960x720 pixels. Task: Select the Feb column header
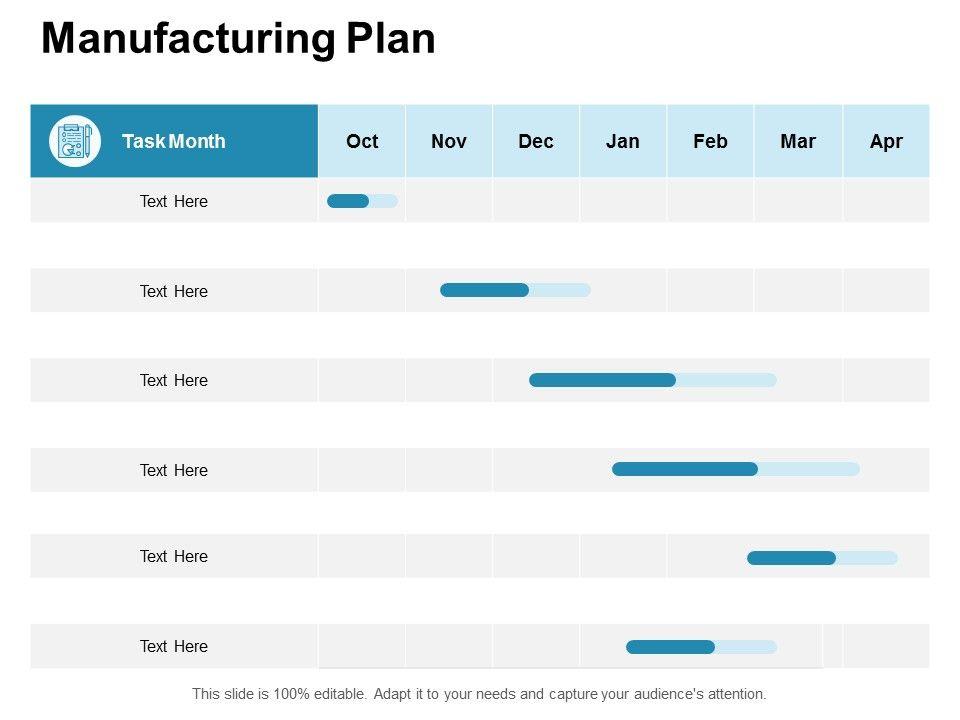pyautogui.click(x=710, y=141)
